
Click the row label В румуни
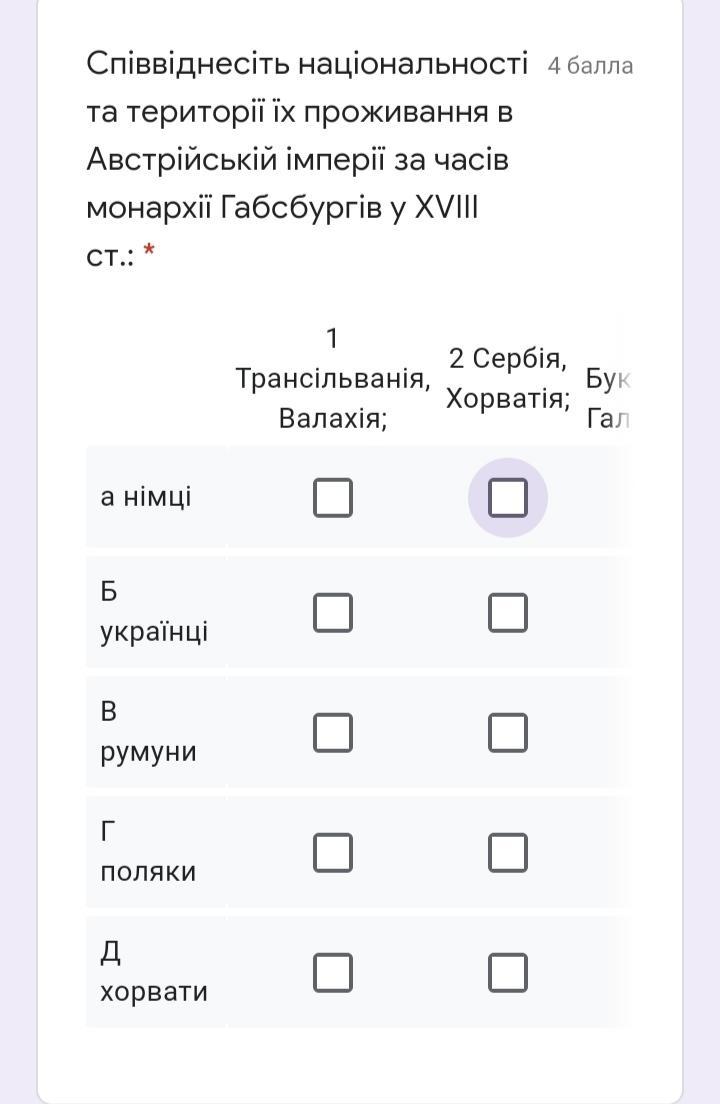point(148,732)
